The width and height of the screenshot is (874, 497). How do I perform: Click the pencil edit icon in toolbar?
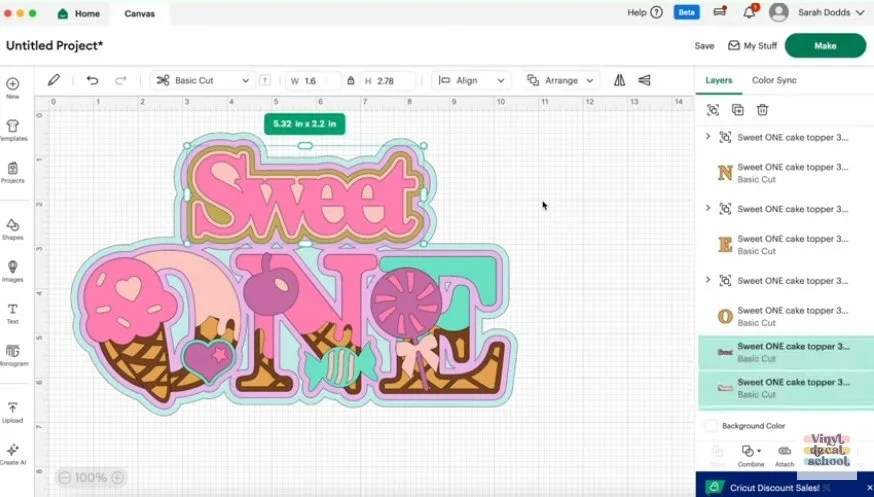coord(54,80)
